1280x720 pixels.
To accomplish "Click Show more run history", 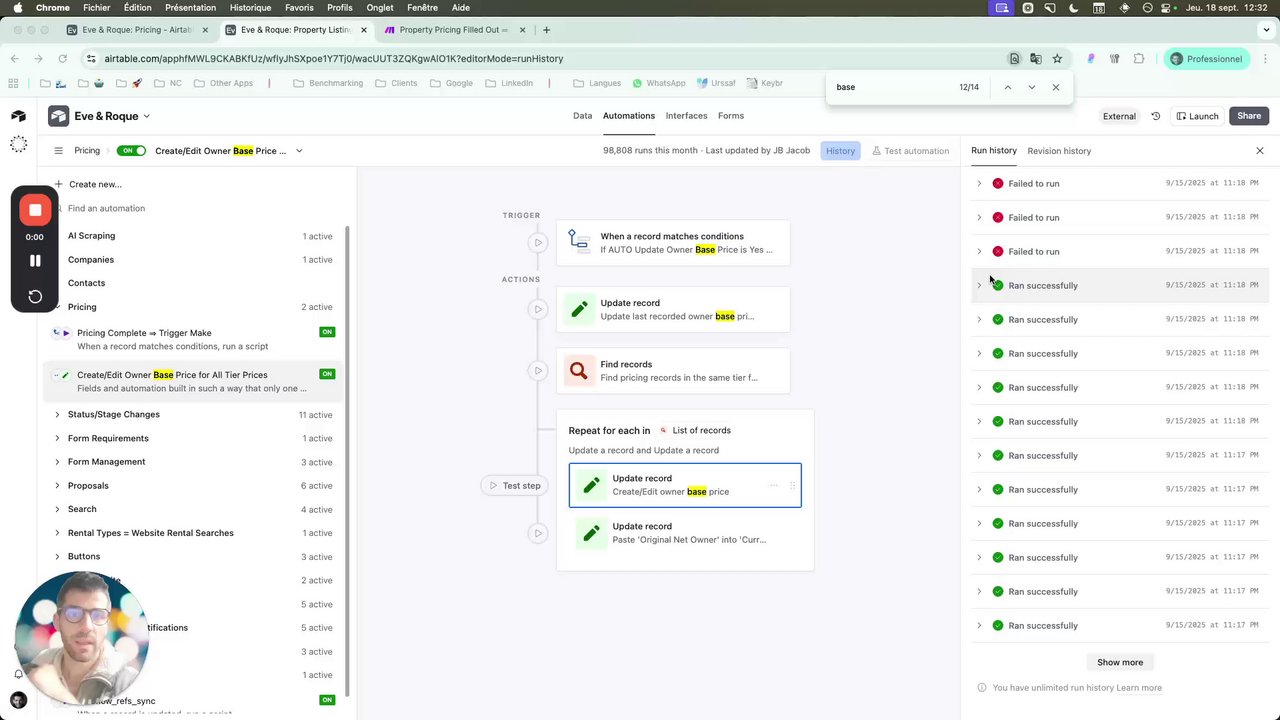I will tap(1120, 662).
